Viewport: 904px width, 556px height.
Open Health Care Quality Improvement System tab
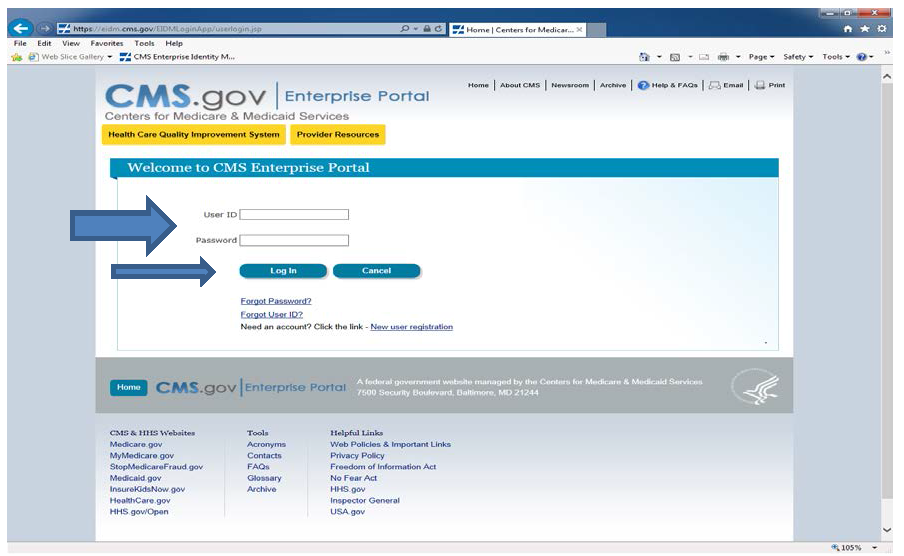pyautogui.click(x=194, y=134)
